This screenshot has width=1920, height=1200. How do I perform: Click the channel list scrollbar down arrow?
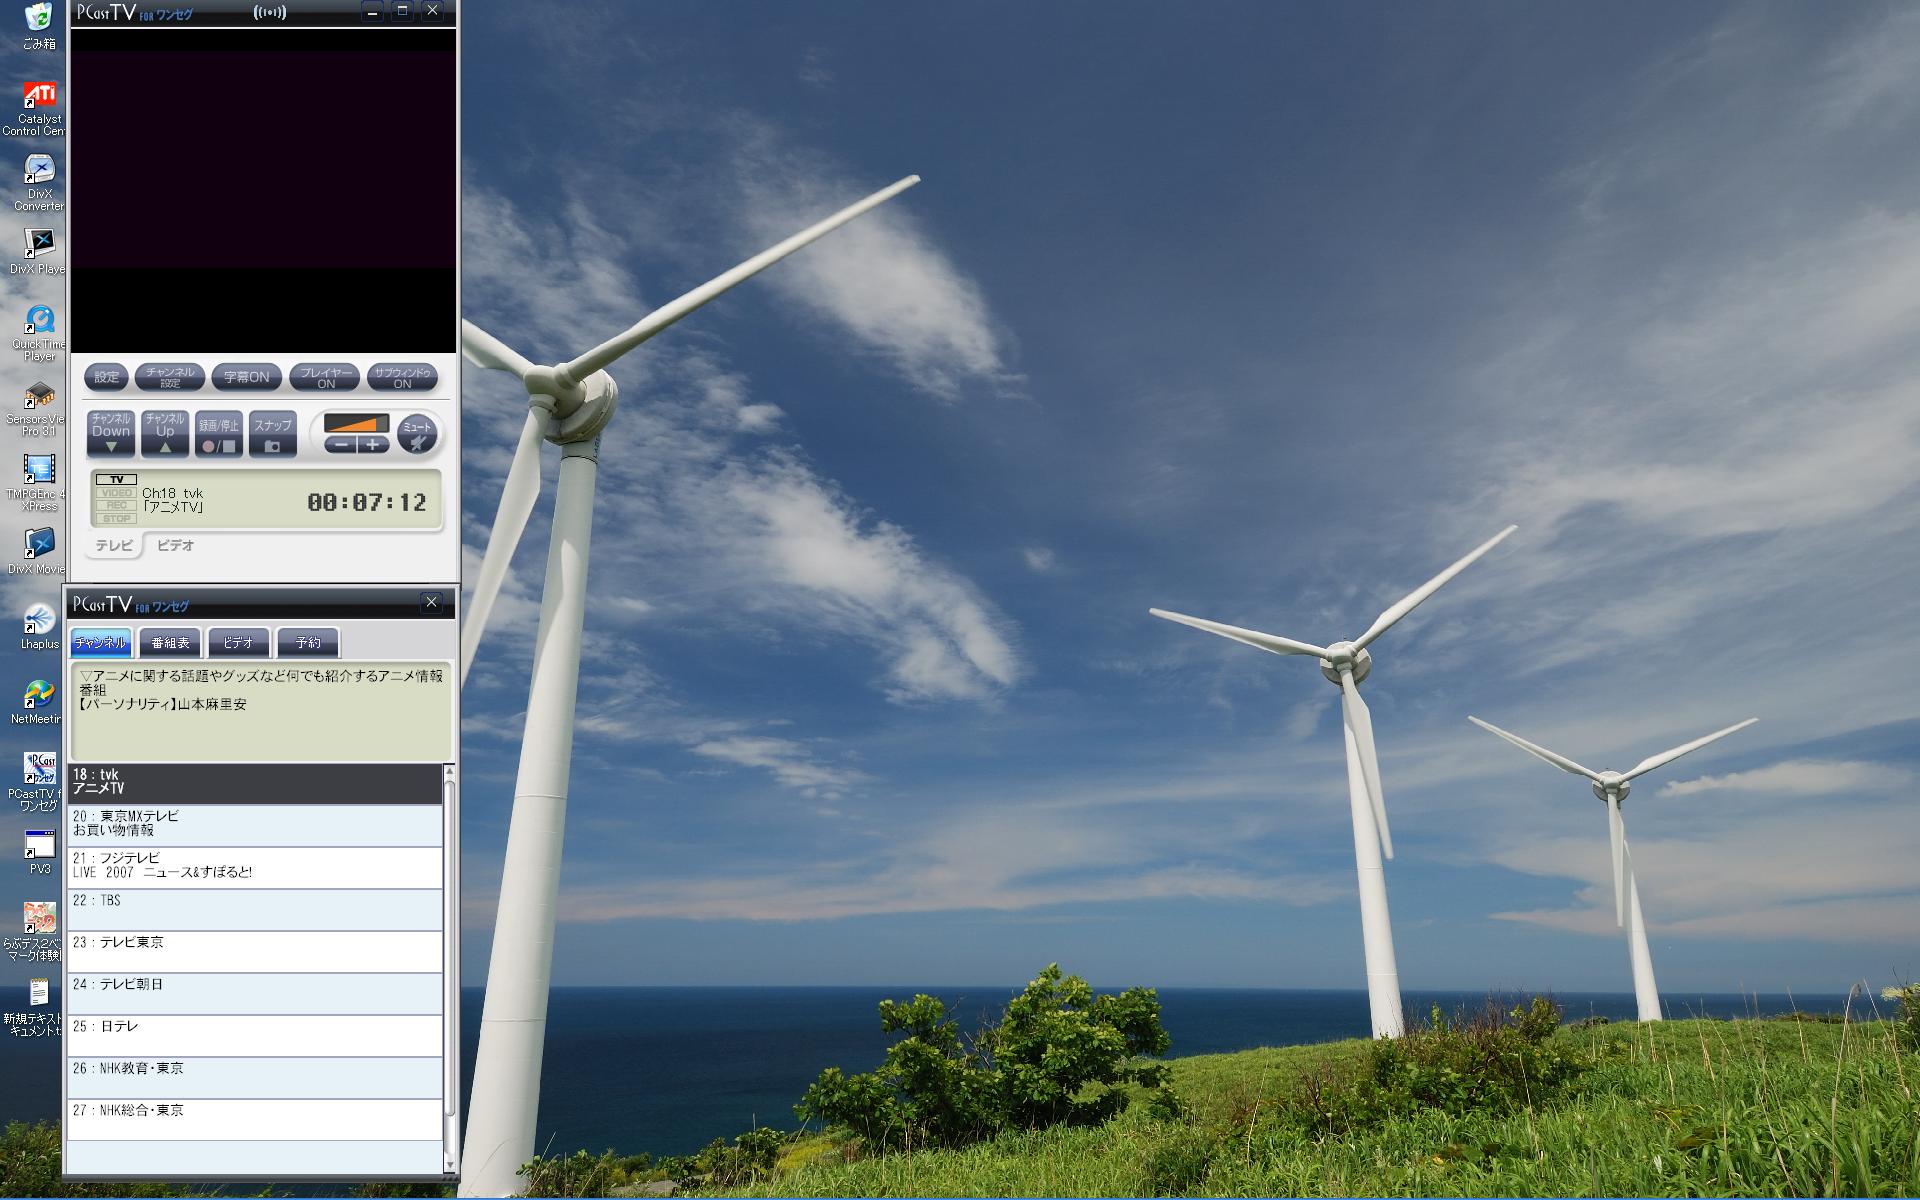coord(449,1165)
